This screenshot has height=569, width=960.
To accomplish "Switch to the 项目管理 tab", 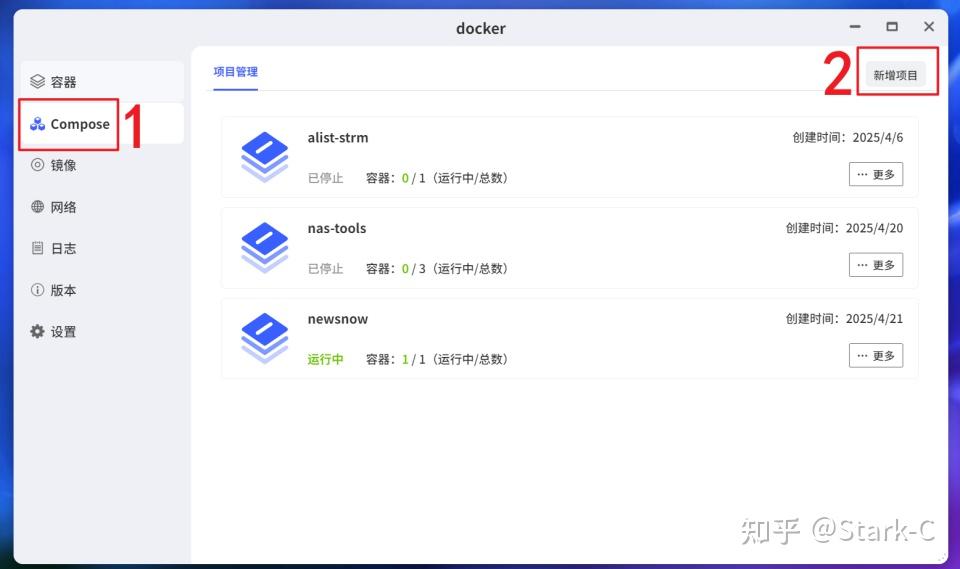I will pyautogui.click(x=236, y=72).
